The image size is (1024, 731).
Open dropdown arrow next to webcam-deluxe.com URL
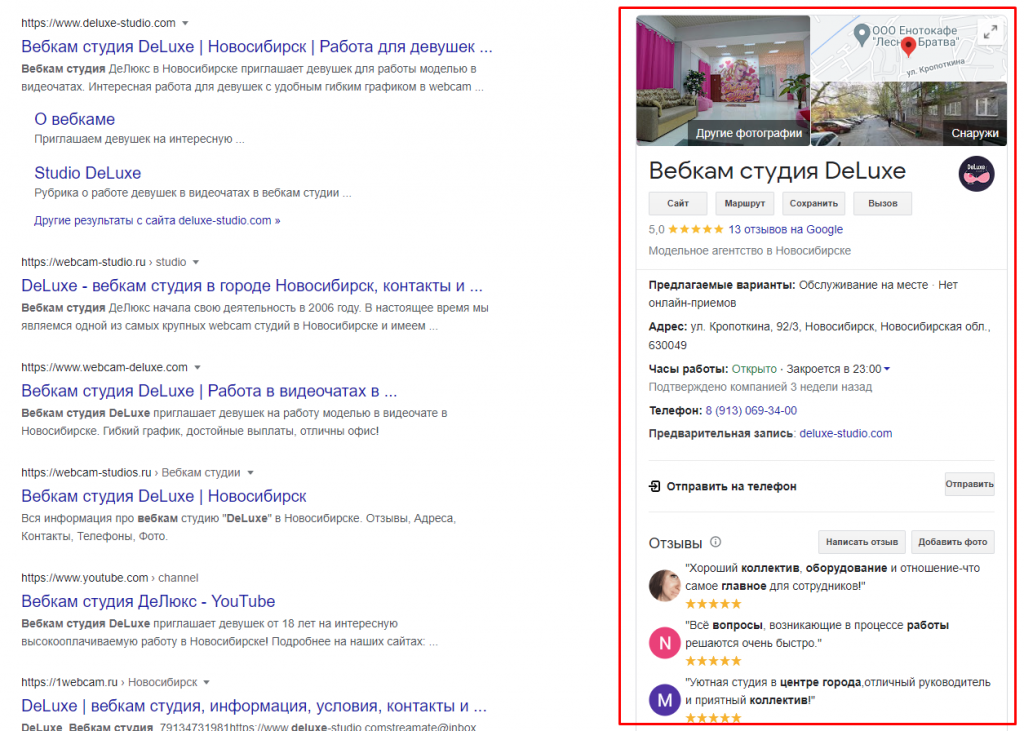pyautogui.click(x=197, y=367)
